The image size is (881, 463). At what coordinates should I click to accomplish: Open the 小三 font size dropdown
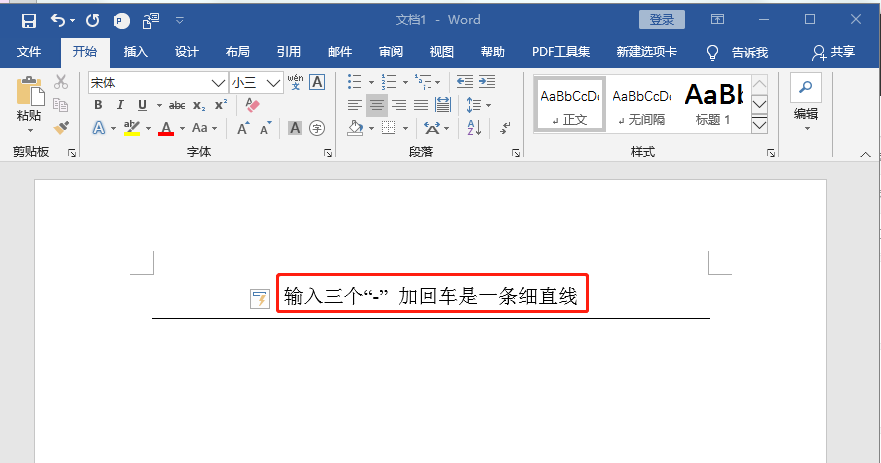coord(273,83)
